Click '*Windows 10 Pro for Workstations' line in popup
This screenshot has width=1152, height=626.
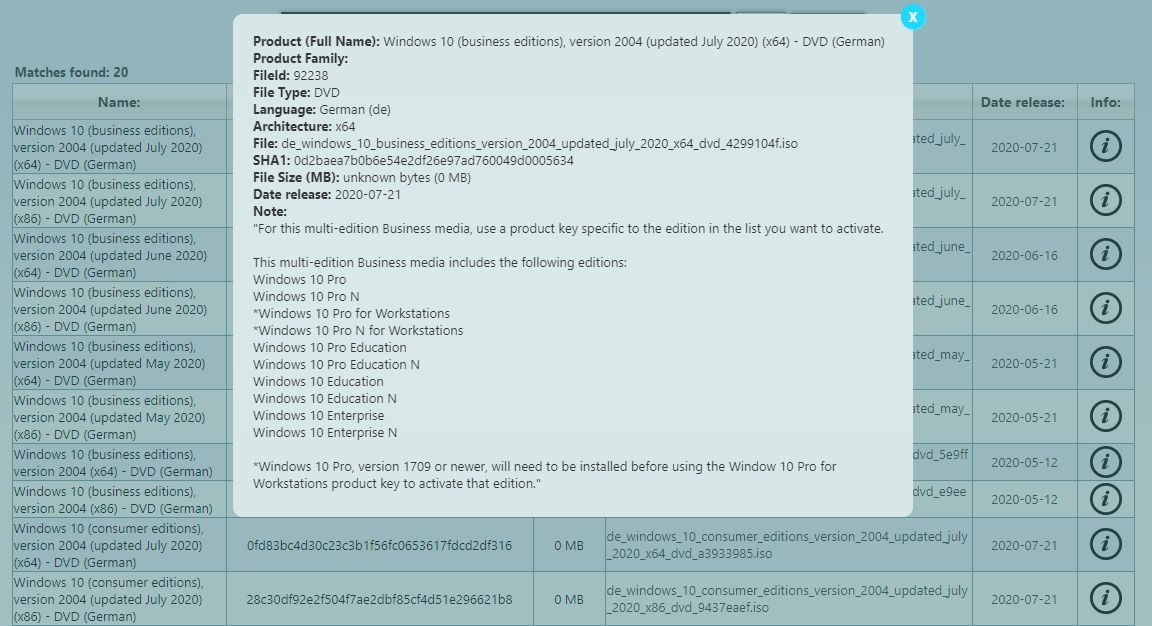point(351,313)
